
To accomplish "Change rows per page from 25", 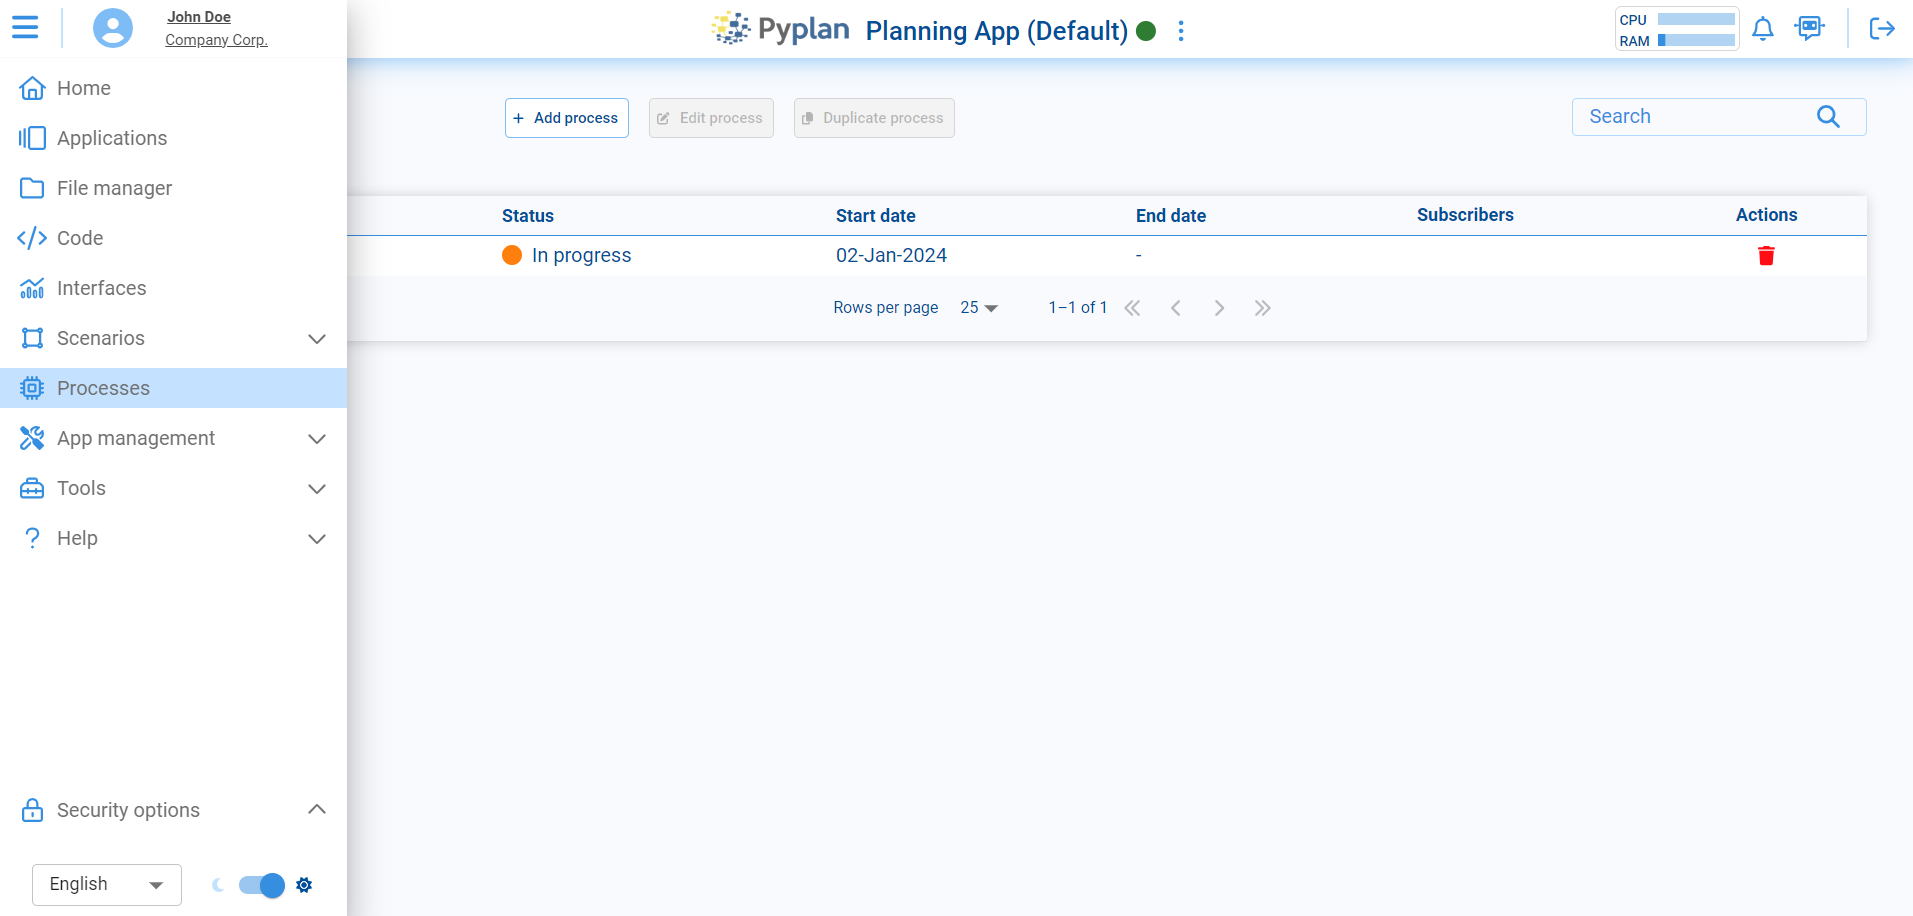I will click(x=977, y=307).
